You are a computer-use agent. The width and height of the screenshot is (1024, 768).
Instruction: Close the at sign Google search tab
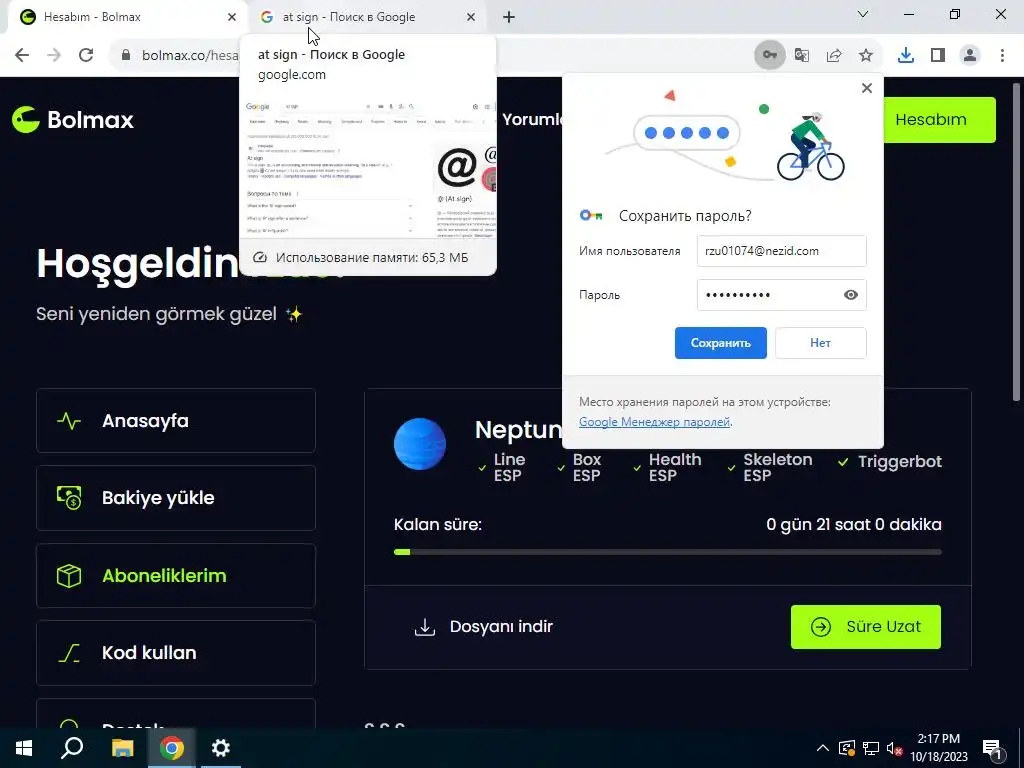471,17
